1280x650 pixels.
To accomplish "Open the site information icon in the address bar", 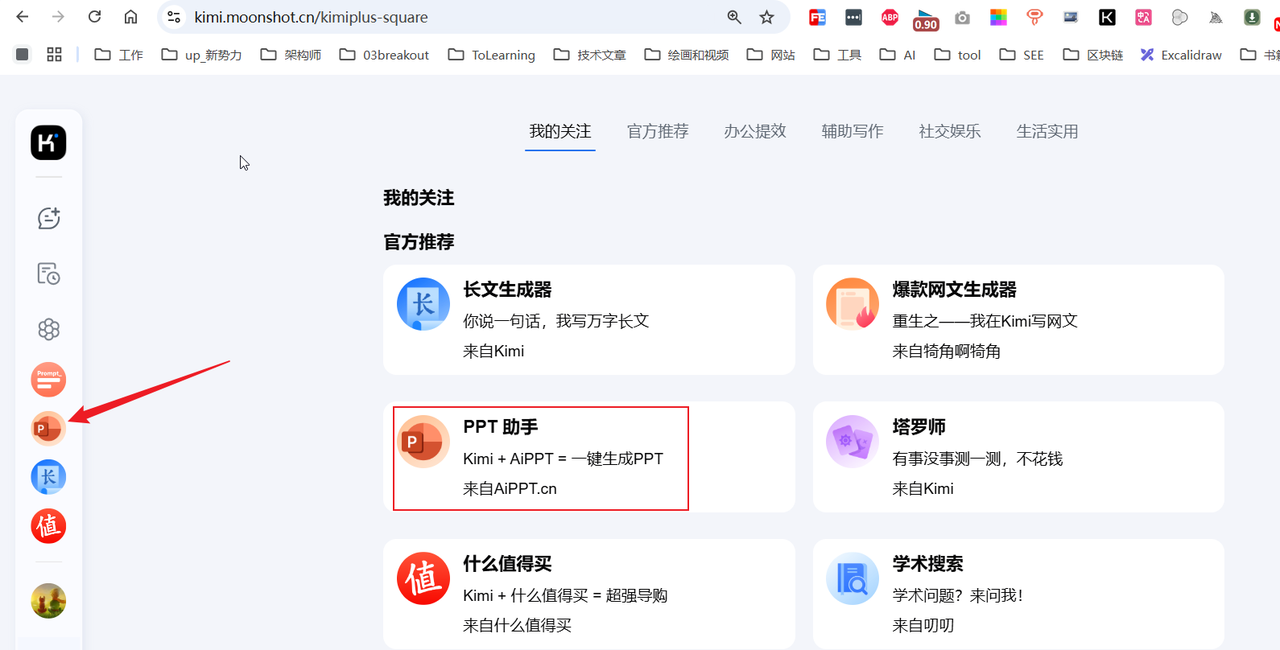I will 174,17.
